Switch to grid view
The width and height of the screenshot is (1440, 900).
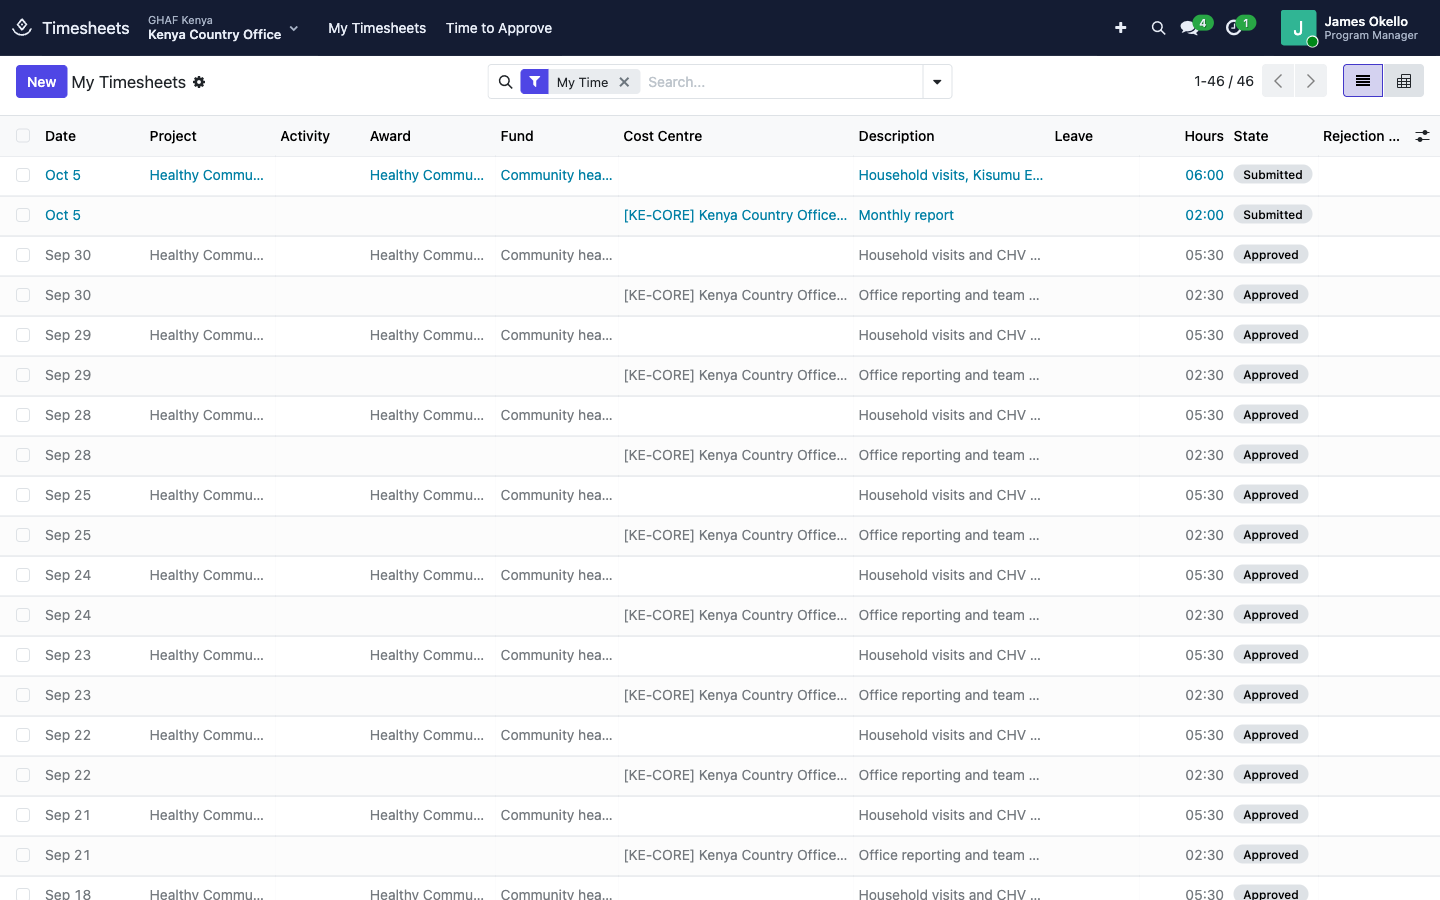click(1404, 81)
